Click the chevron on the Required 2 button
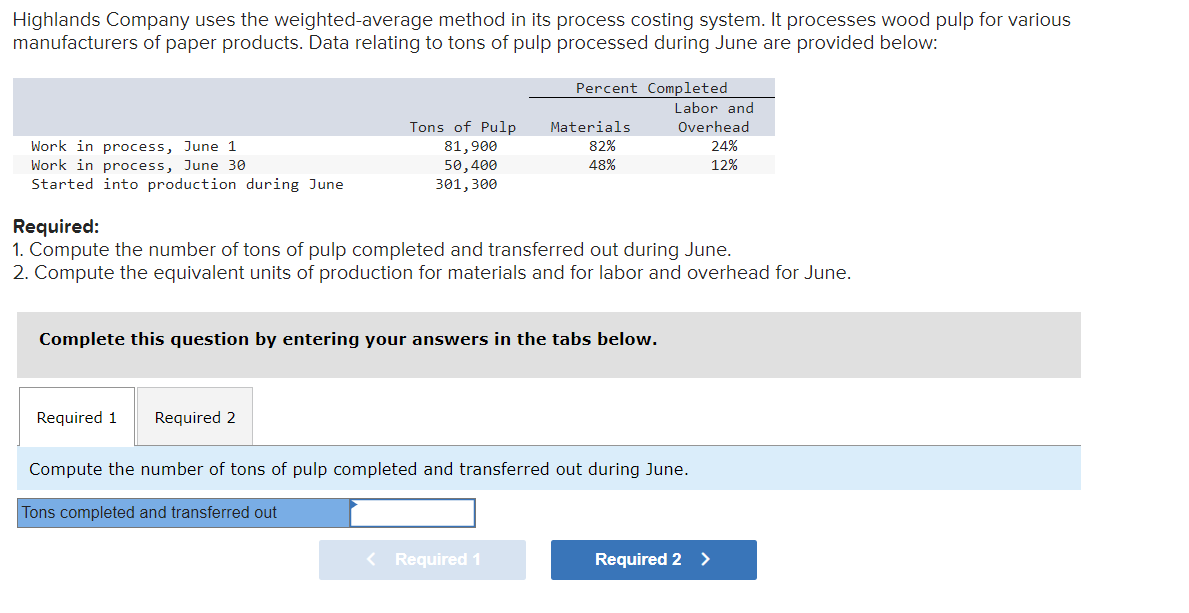 (x=706, y=560)
